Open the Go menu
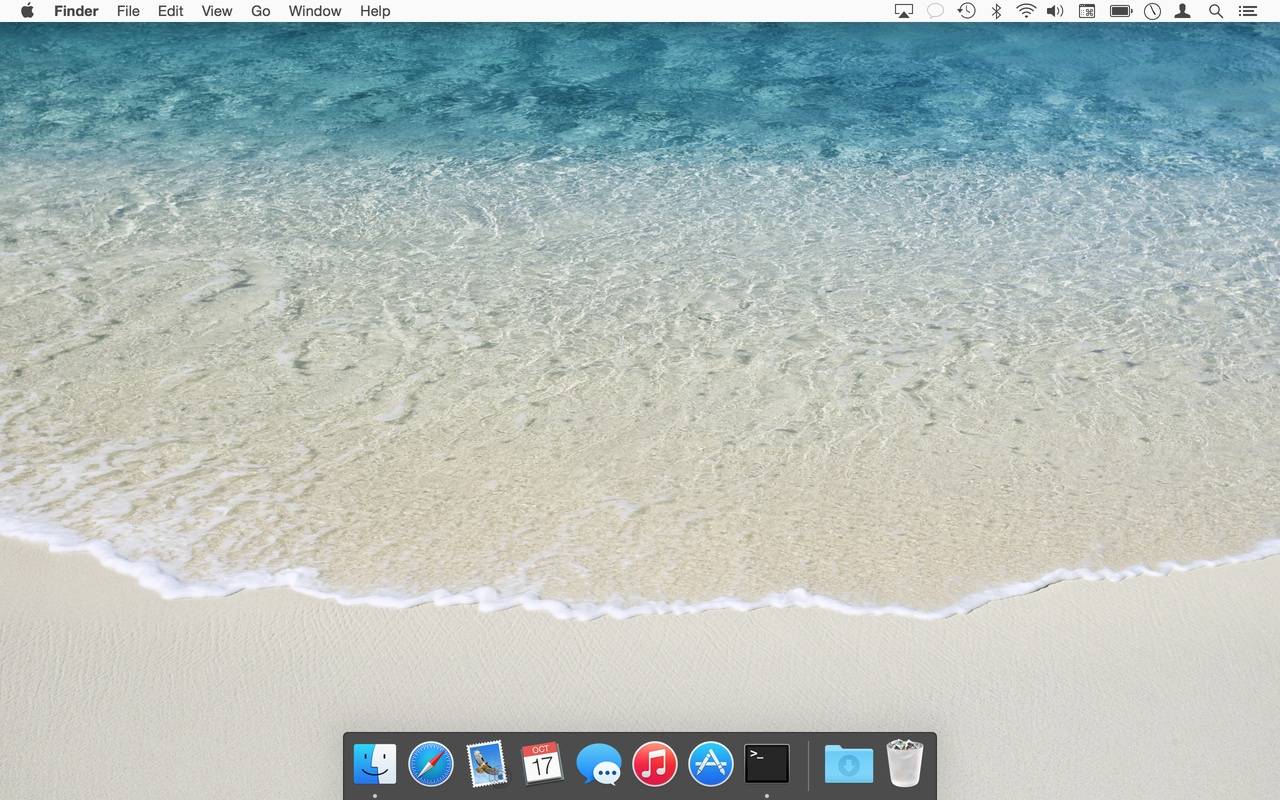 260,11
